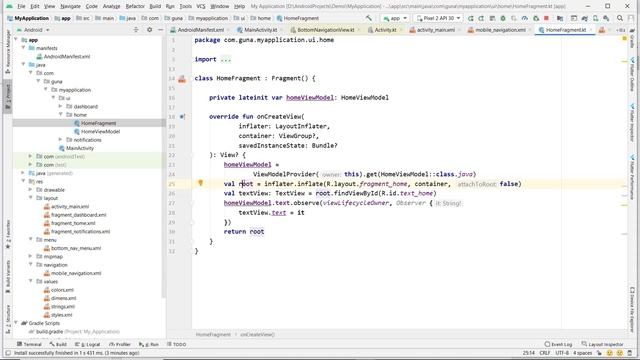Click the lock icon in status bar

click(600, 353)
